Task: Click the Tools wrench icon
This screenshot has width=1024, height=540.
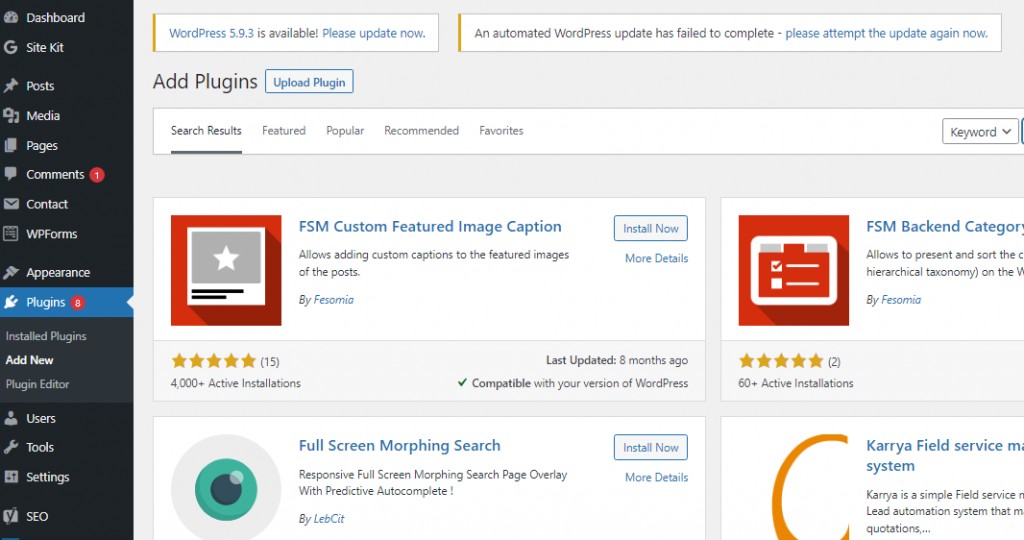Action: [x=11, y=447]
